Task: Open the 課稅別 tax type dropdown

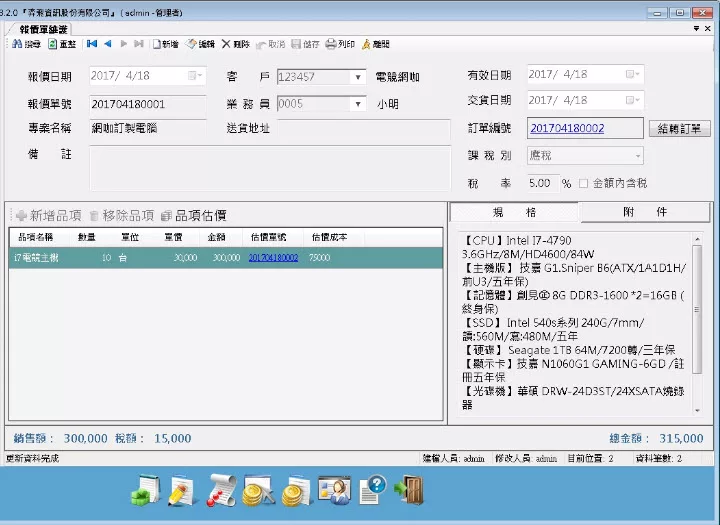Action: 637,156
